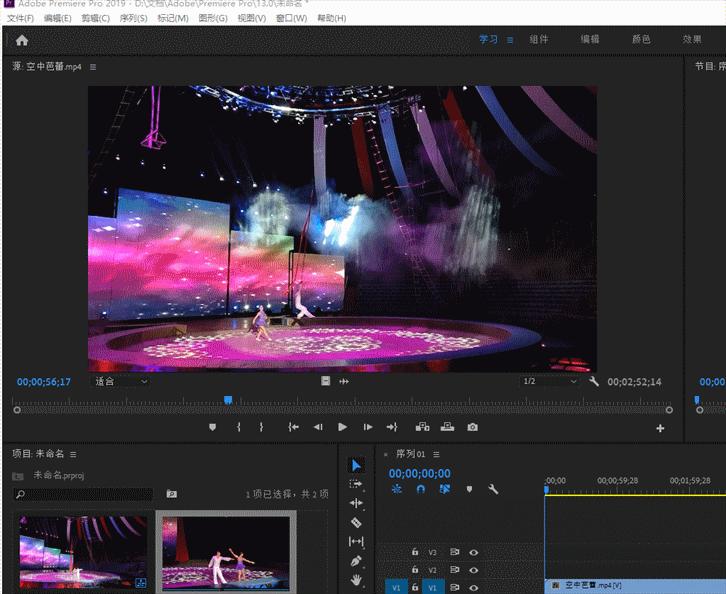The height and width of the screenshot is (594, 726).
Task: Open playback resolution 1/2 dropdown
Action: [550, 381]
